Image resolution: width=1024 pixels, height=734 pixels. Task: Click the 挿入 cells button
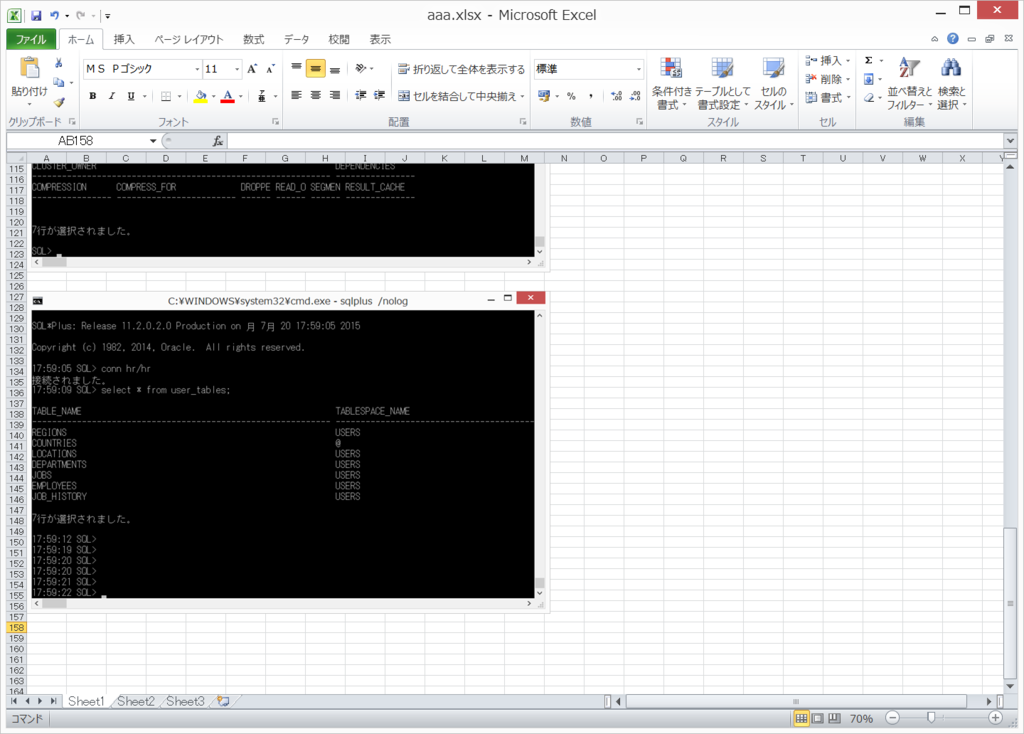(827, 61)
